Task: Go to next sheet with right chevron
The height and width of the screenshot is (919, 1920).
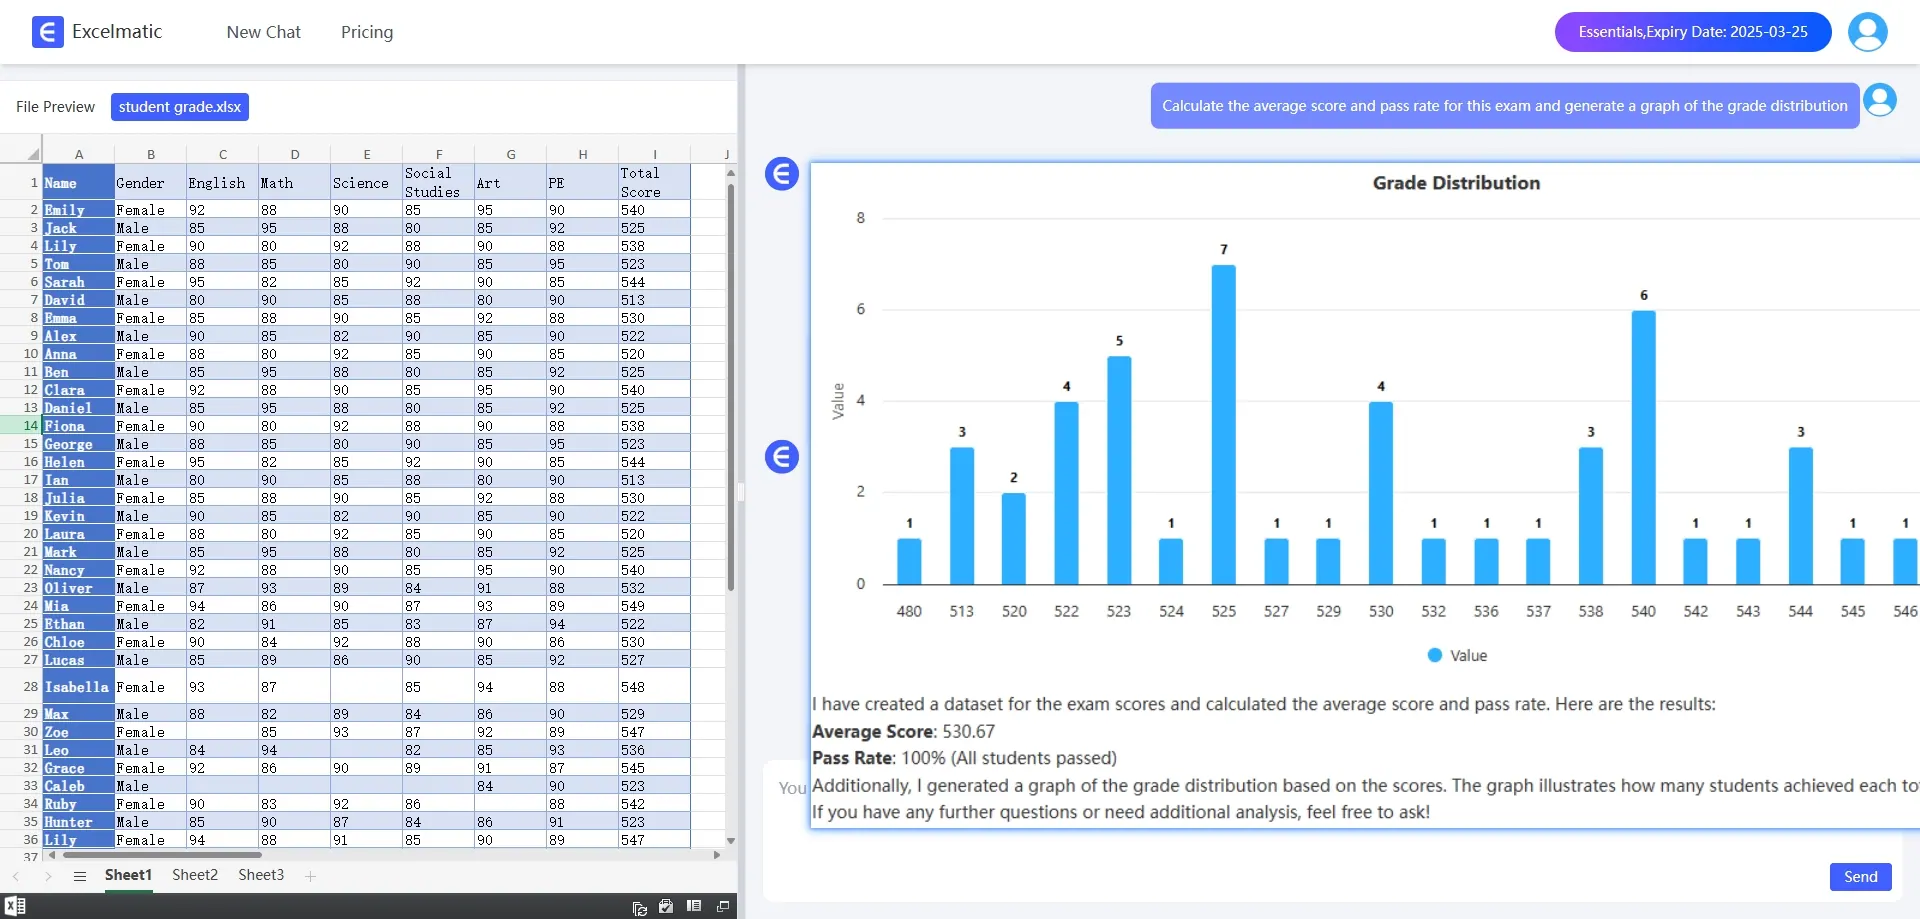Action: 48,876
